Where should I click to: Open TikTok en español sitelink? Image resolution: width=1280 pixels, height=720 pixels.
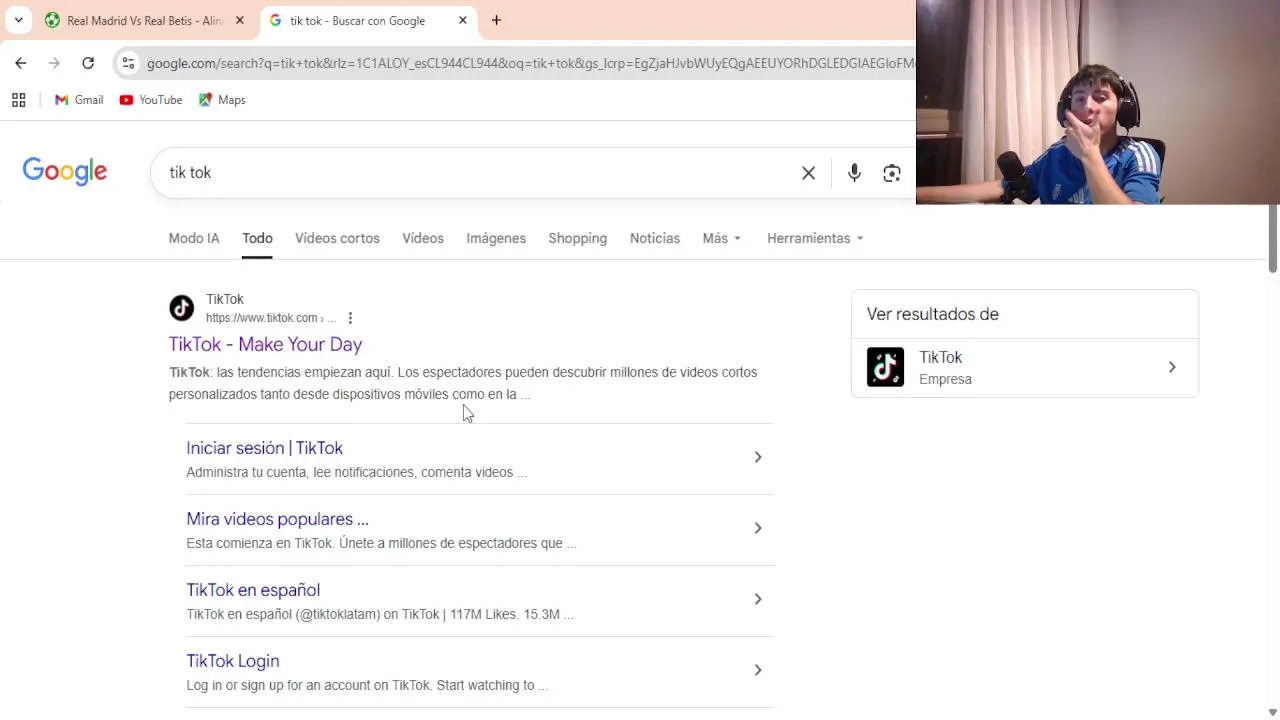click(253, 590)
